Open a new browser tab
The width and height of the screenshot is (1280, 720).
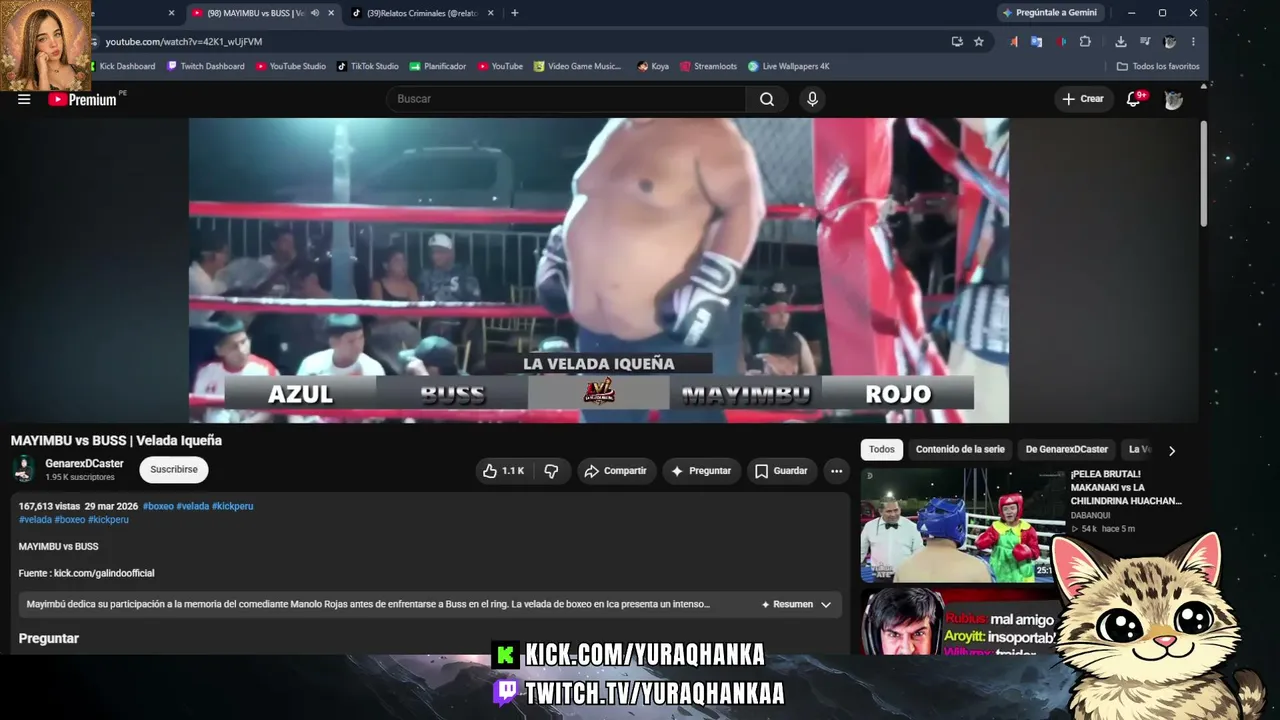point(515,13)
